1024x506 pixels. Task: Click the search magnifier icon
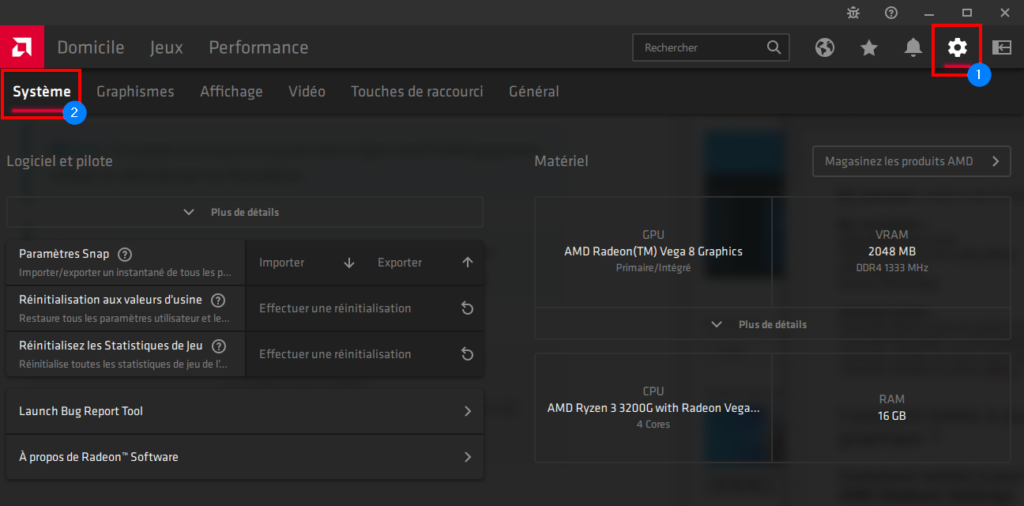pos(773,48)
